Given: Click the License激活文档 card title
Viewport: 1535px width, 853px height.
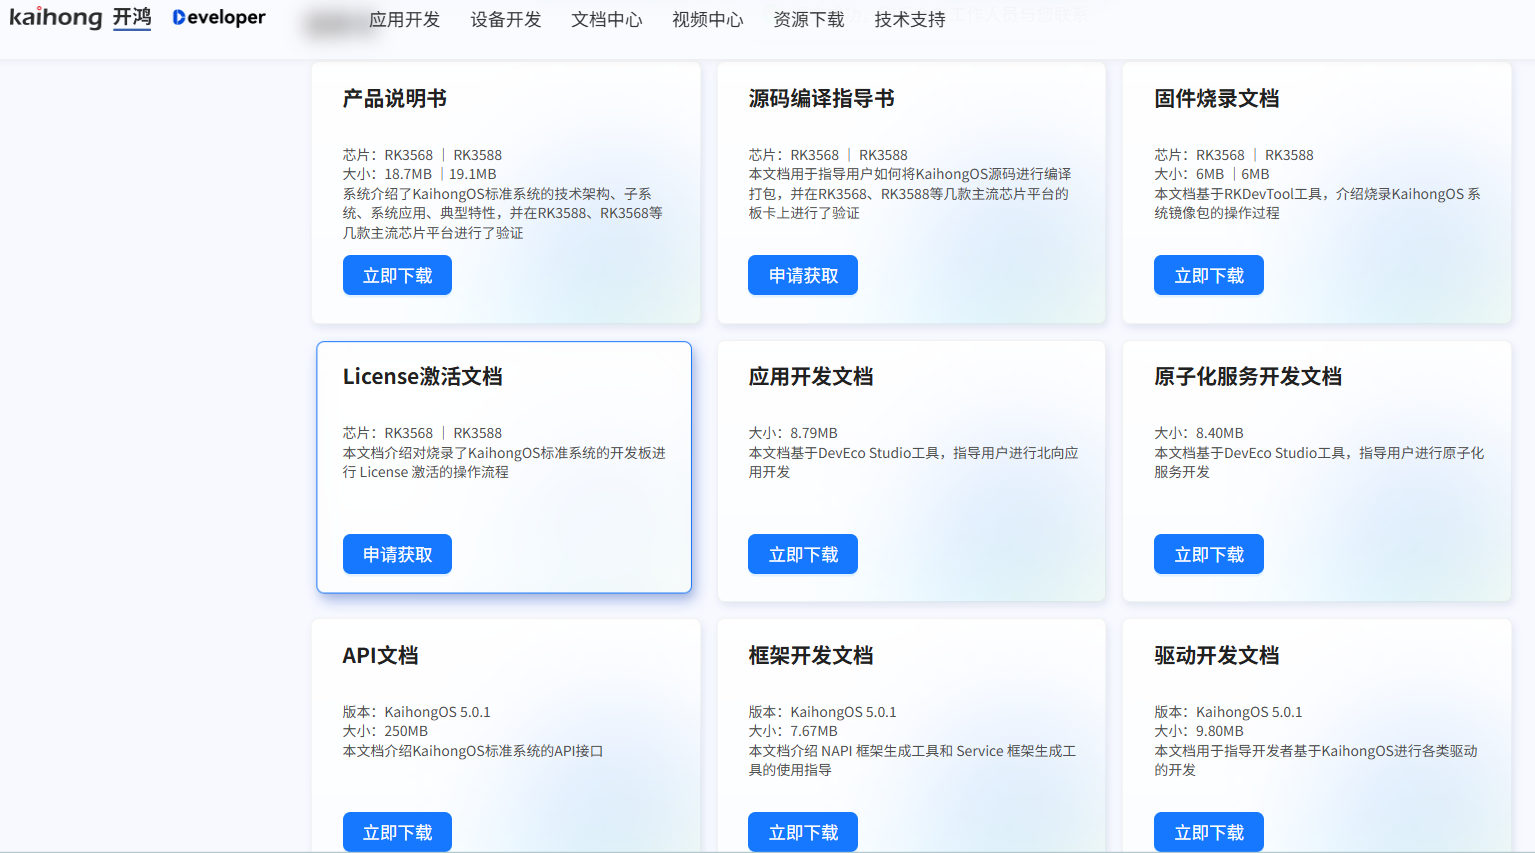Looking at the screenshot, I should point(422,376).
